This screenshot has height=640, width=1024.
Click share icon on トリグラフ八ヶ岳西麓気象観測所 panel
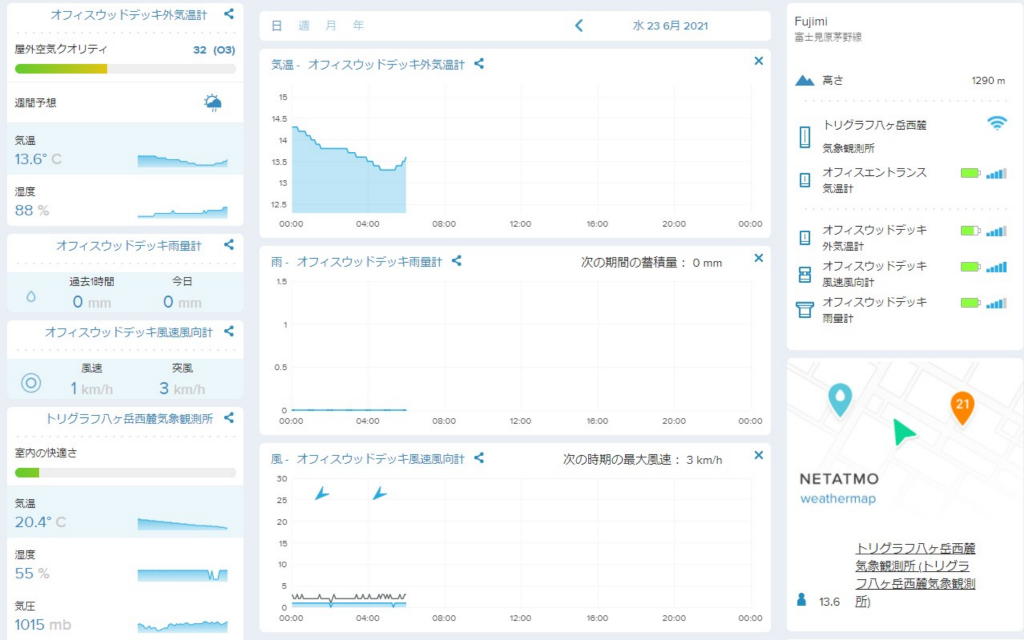(x=229, y=418)
